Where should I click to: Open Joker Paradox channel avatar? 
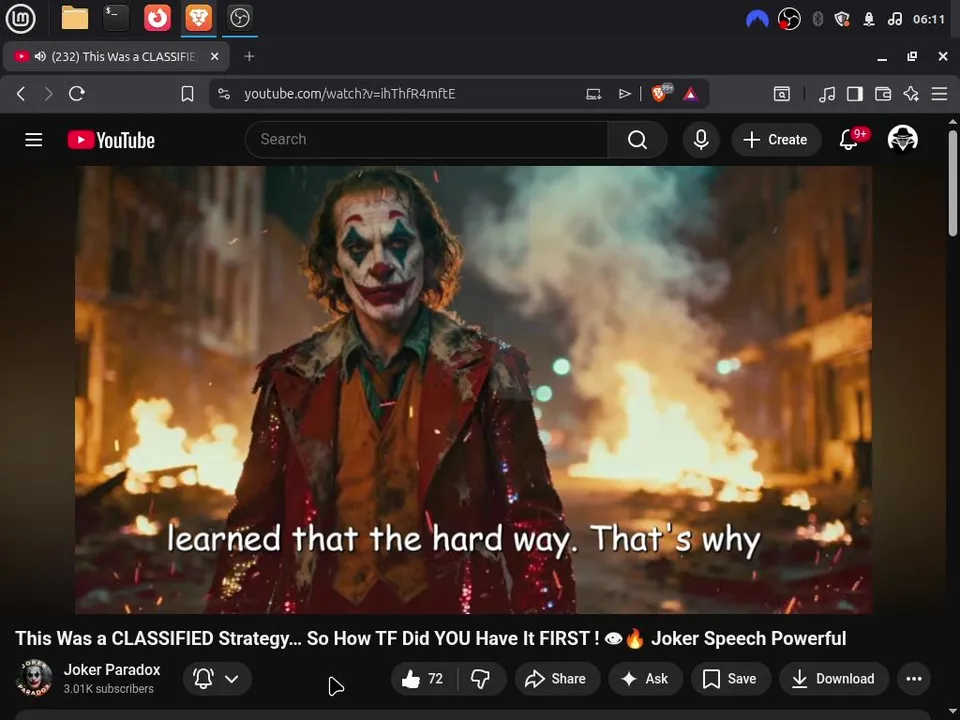click(34, 678)
